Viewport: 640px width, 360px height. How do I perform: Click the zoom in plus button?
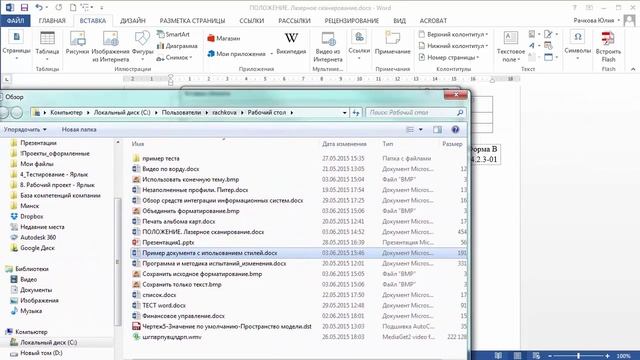pyautogui.click(x=607, y=356)
